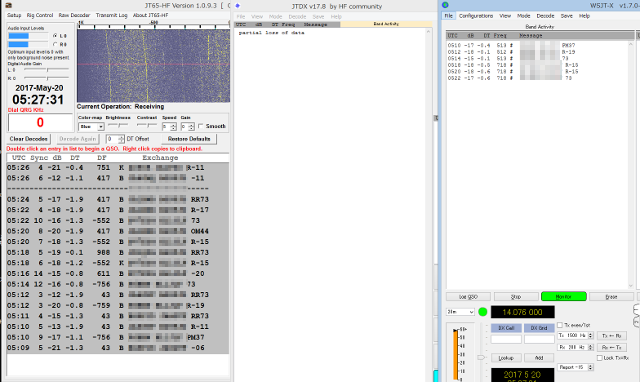Increase the Tx 1500 Hz frequency spinner
The image size is (640, 382).
tap(591, 333)
